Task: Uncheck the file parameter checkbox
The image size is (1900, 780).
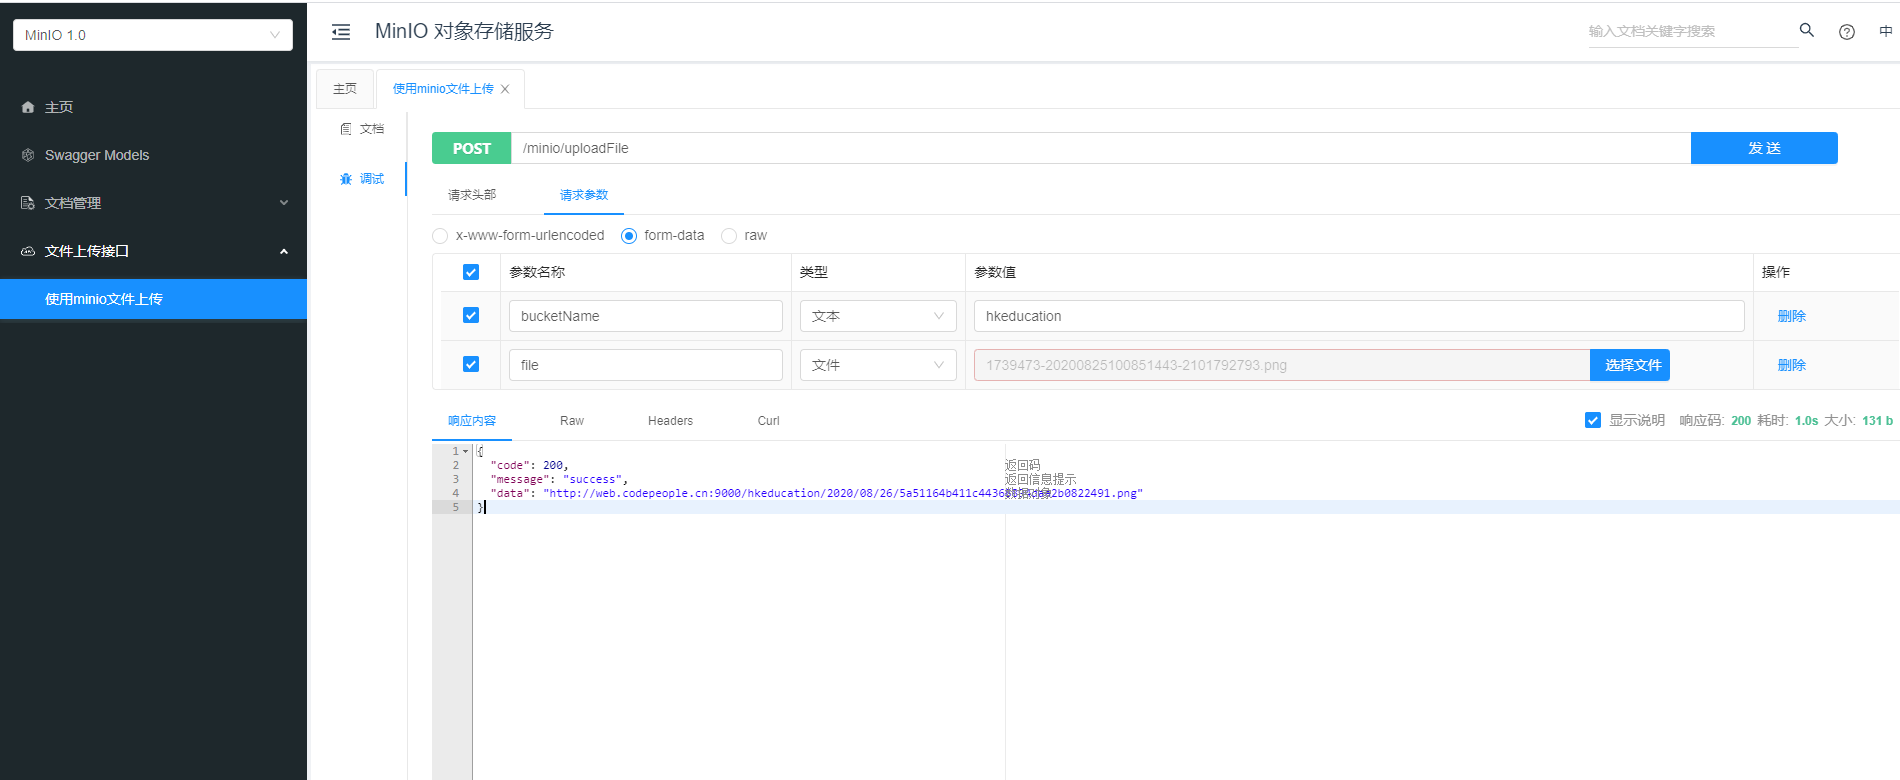Action: pyautogui.click(x=471, y=364)
